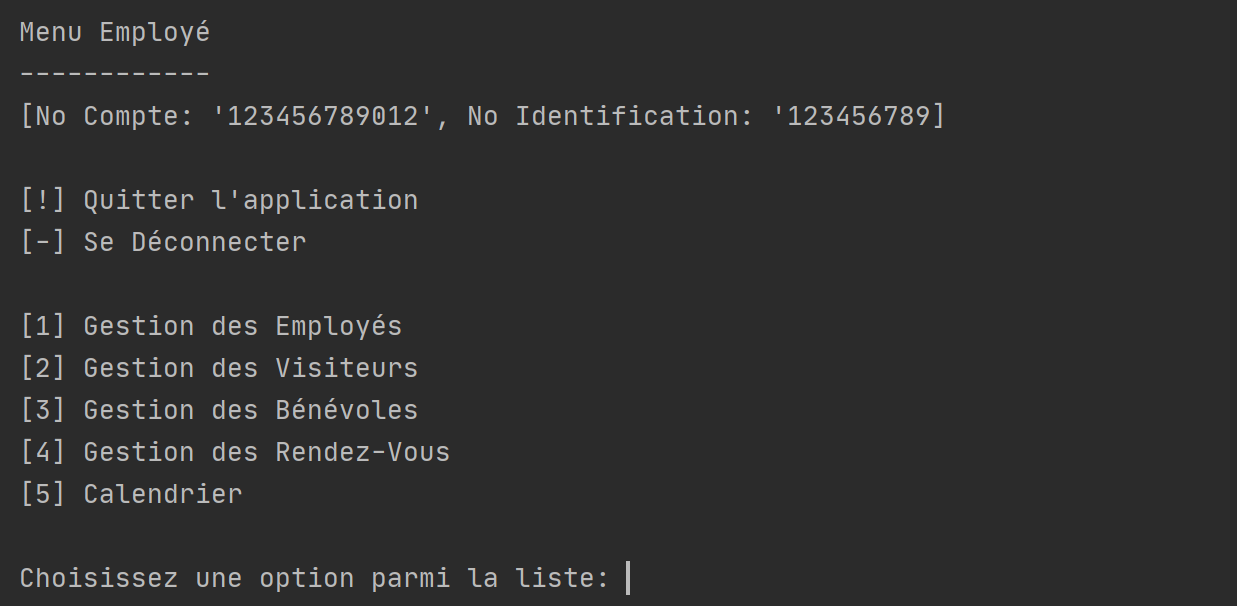
Task: Select the 'Calendrier' menu entry
Action: 131,494
